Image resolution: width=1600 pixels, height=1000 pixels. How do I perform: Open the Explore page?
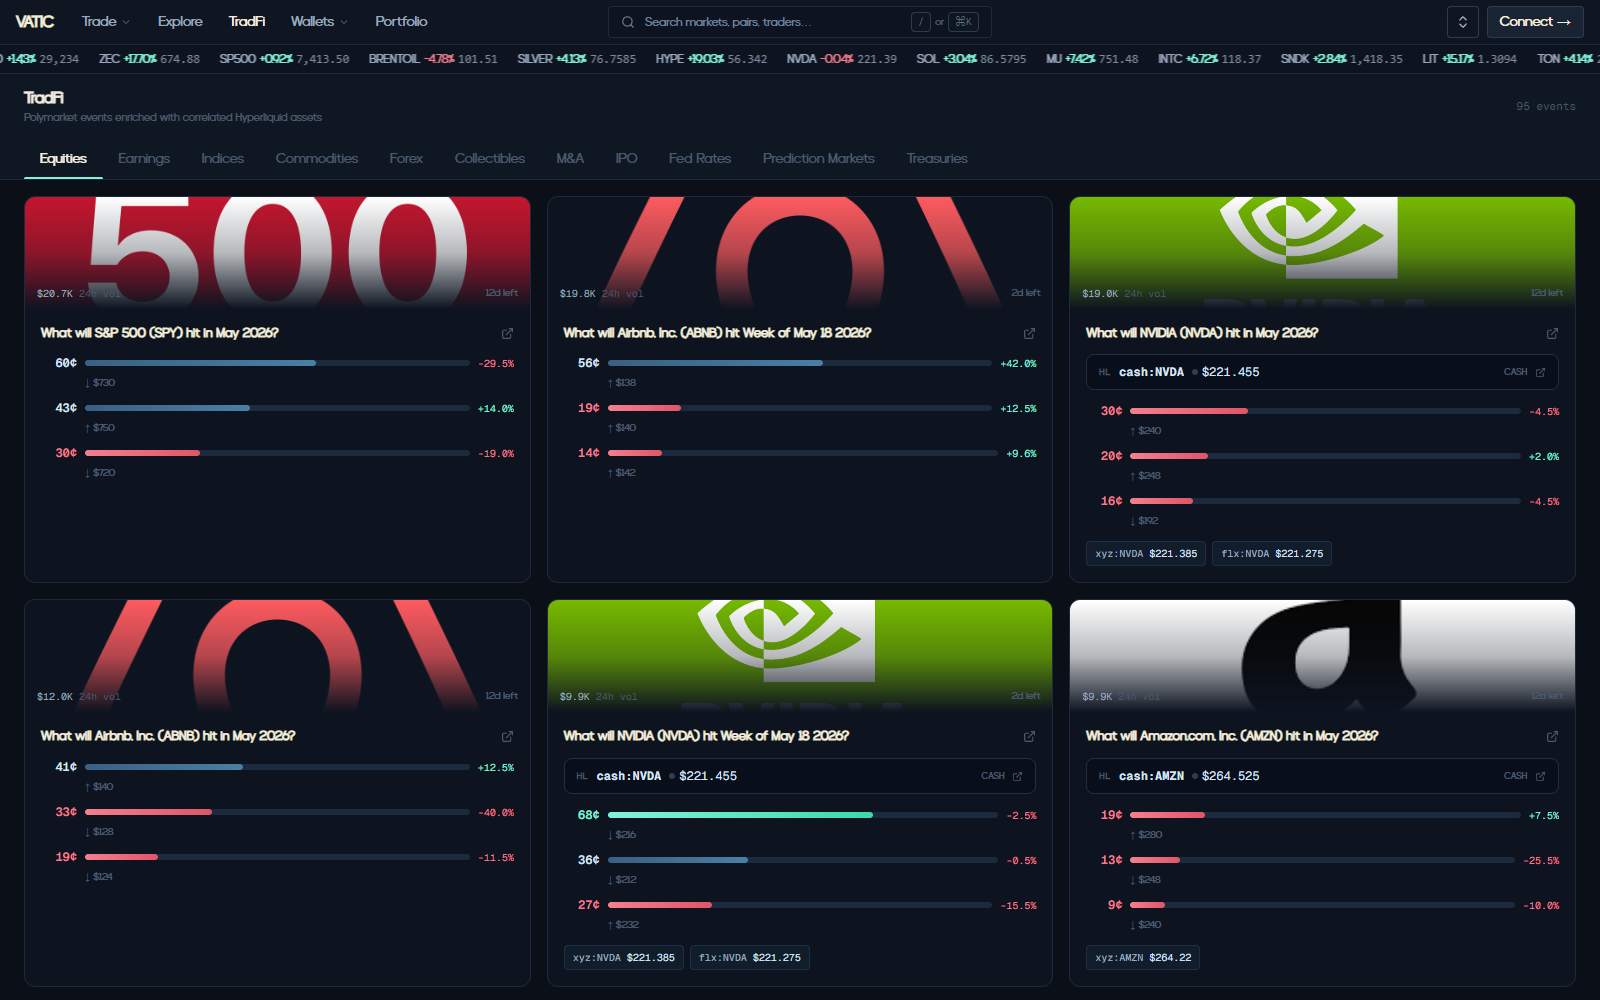(x=180, y=21)
